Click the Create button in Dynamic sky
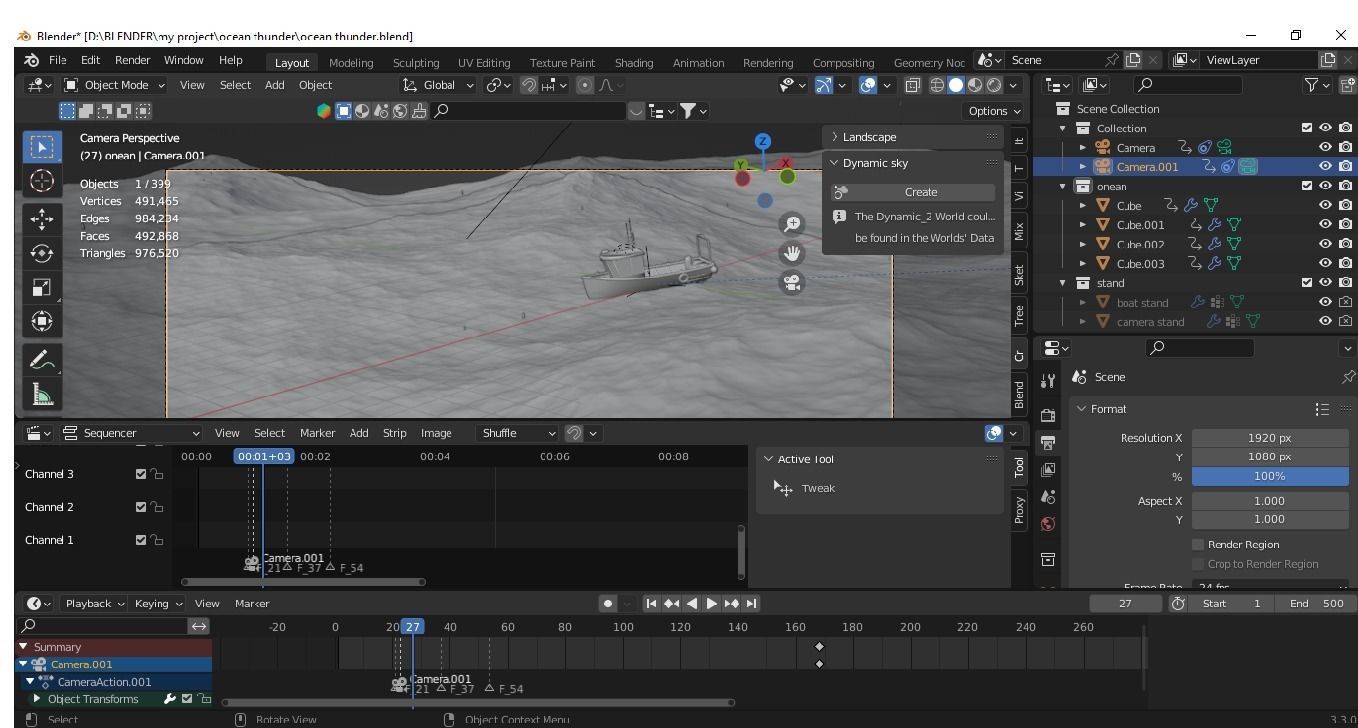The height and width of the screenshot is (728, 1358). pyautogui.click(x=913, y=192)
